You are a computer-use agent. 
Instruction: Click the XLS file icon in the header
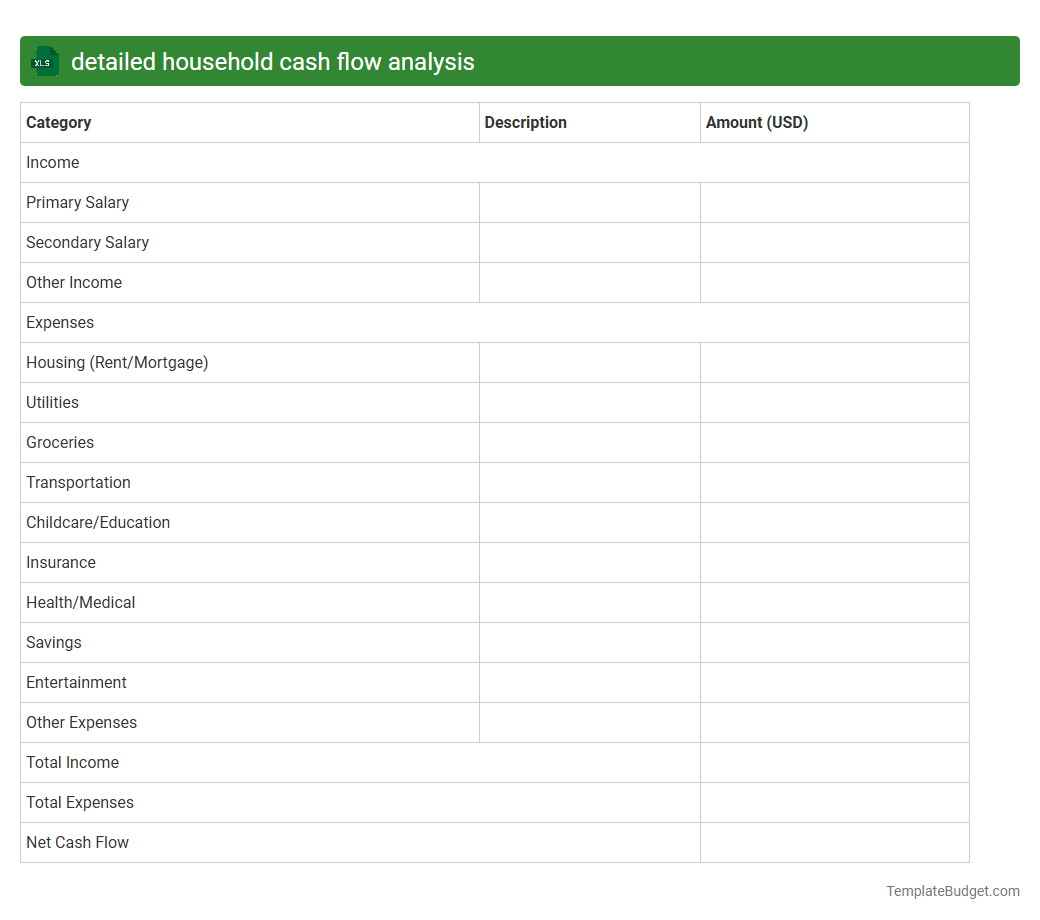[x=44, y=61]
